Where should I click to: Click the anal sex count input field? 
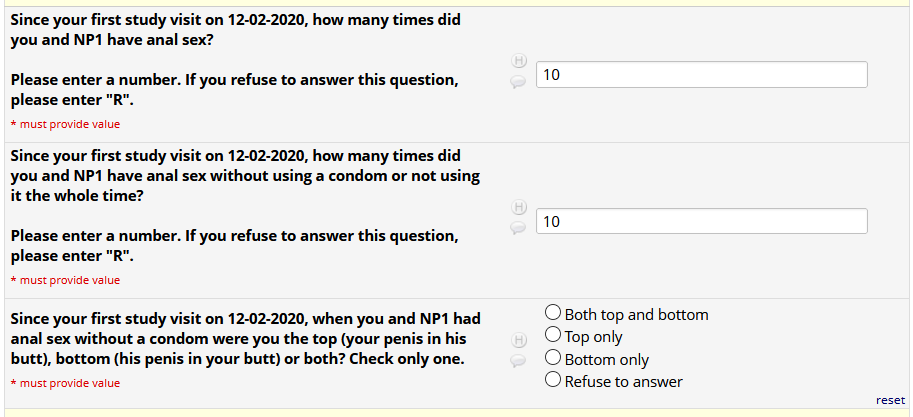(x=701, y=75)
